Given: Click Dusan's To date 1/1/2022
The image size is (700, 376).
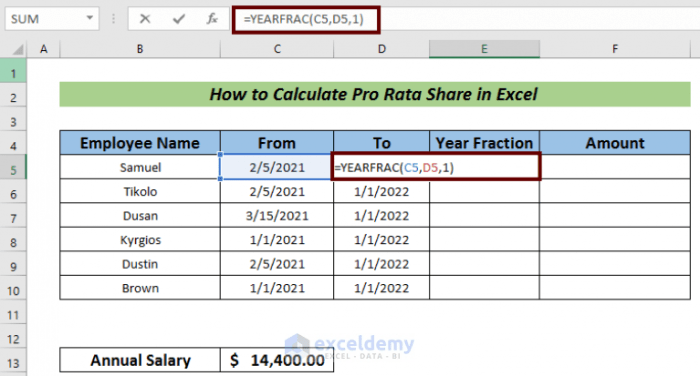Looking at the screenshot, I should (382, 215).
